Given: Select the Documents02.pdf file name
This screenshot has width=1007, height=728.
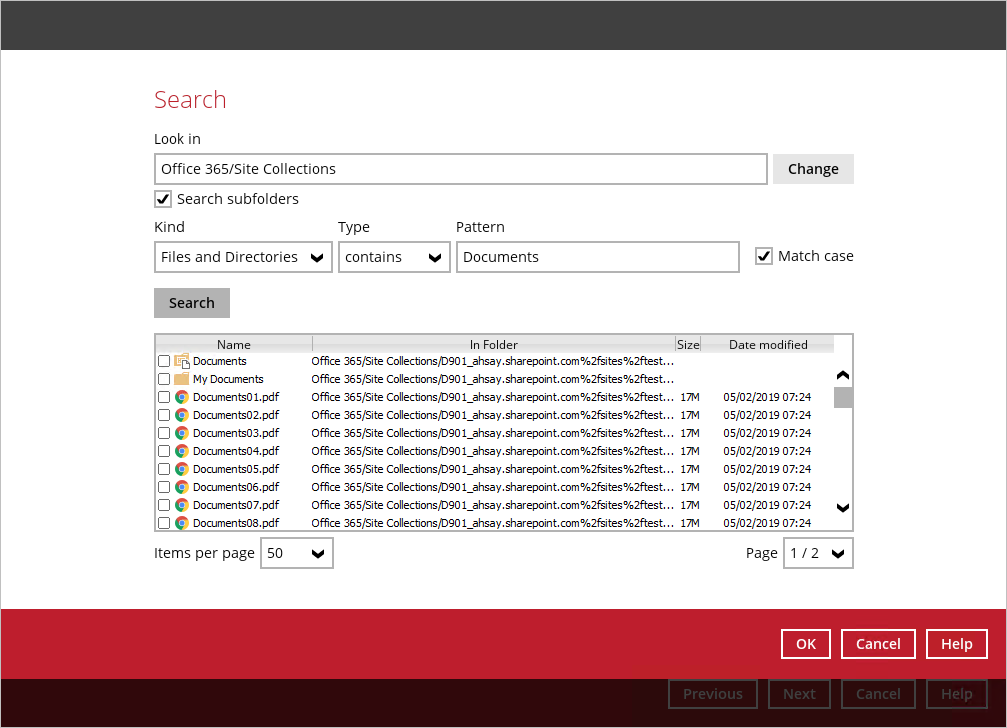Looking at the screenshot, I should tap(236, 415).
